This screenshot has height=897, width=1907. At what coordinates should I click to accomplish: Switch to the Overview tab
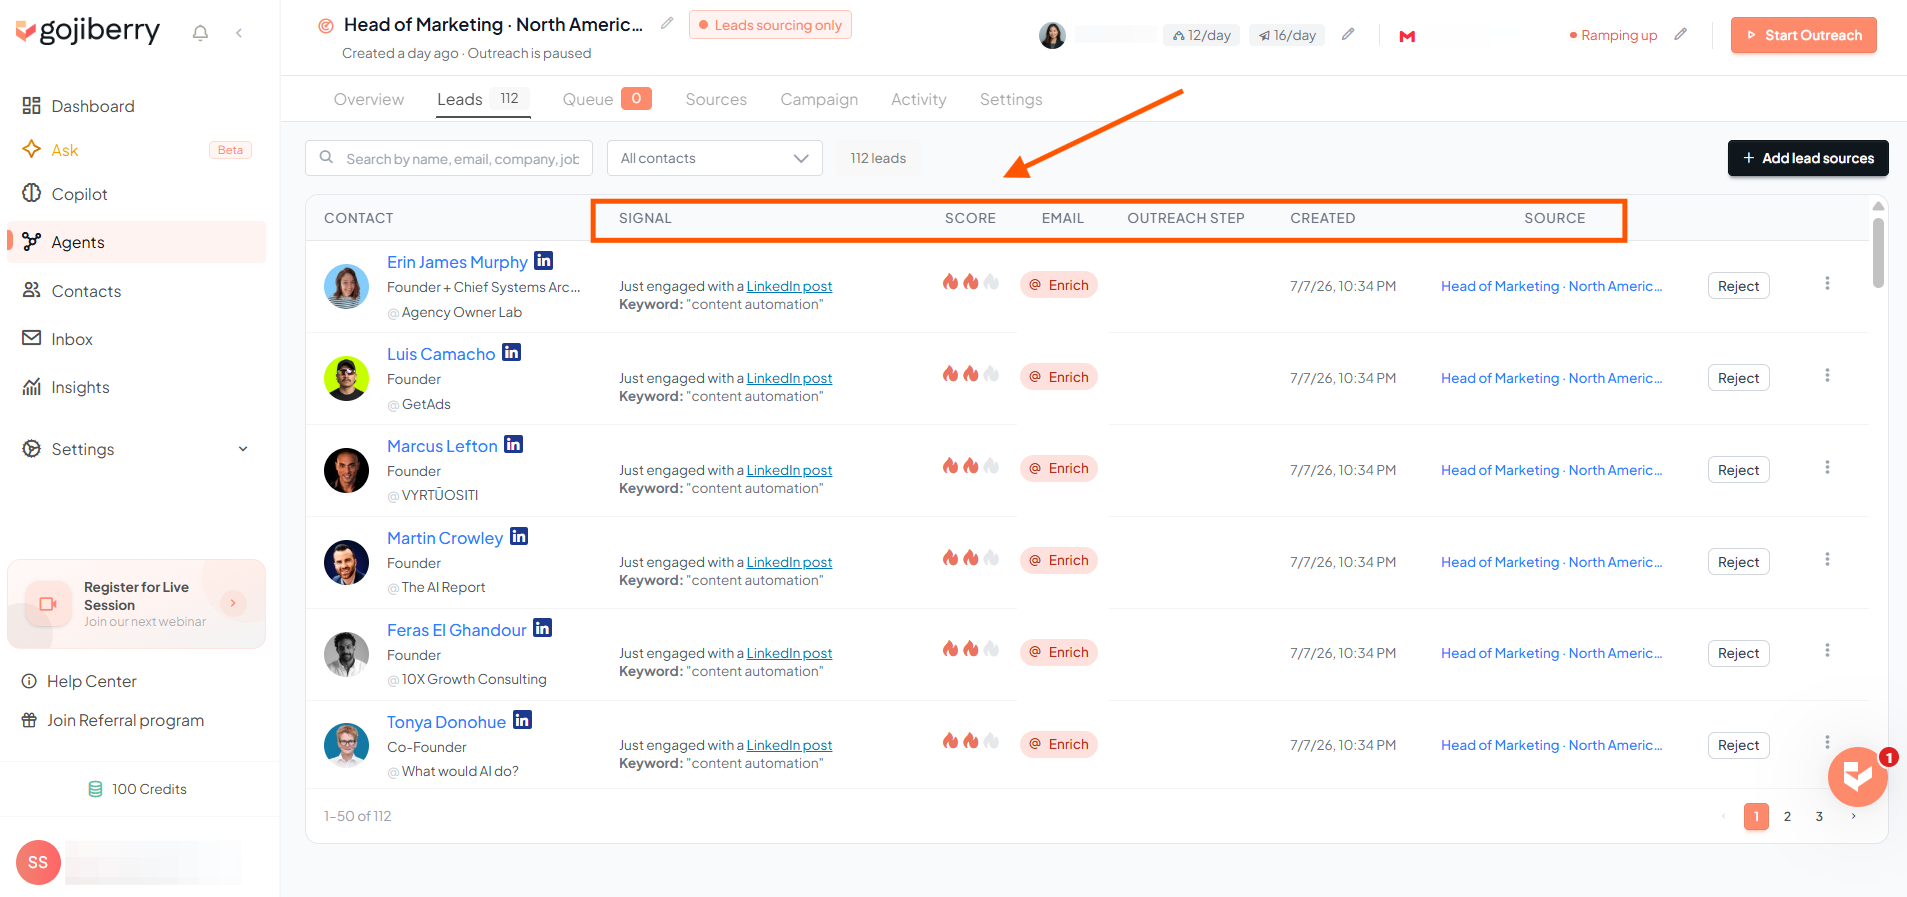[x=369, y=99]
